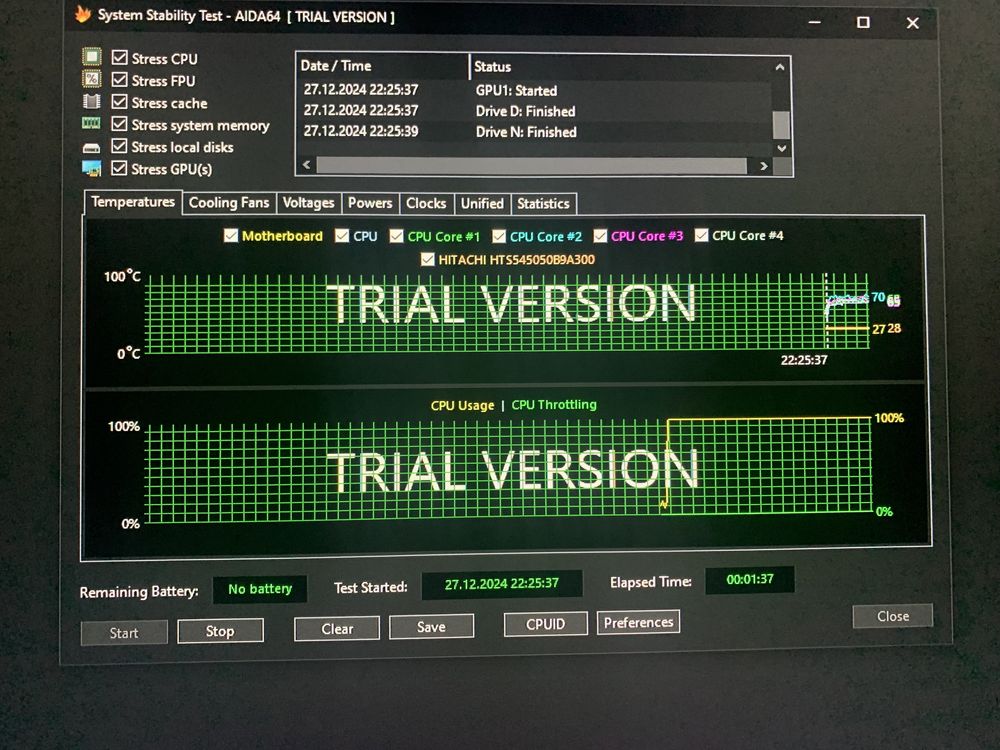
Task: Hide the Motherboard temperature line
Action: tap(231, 236)
